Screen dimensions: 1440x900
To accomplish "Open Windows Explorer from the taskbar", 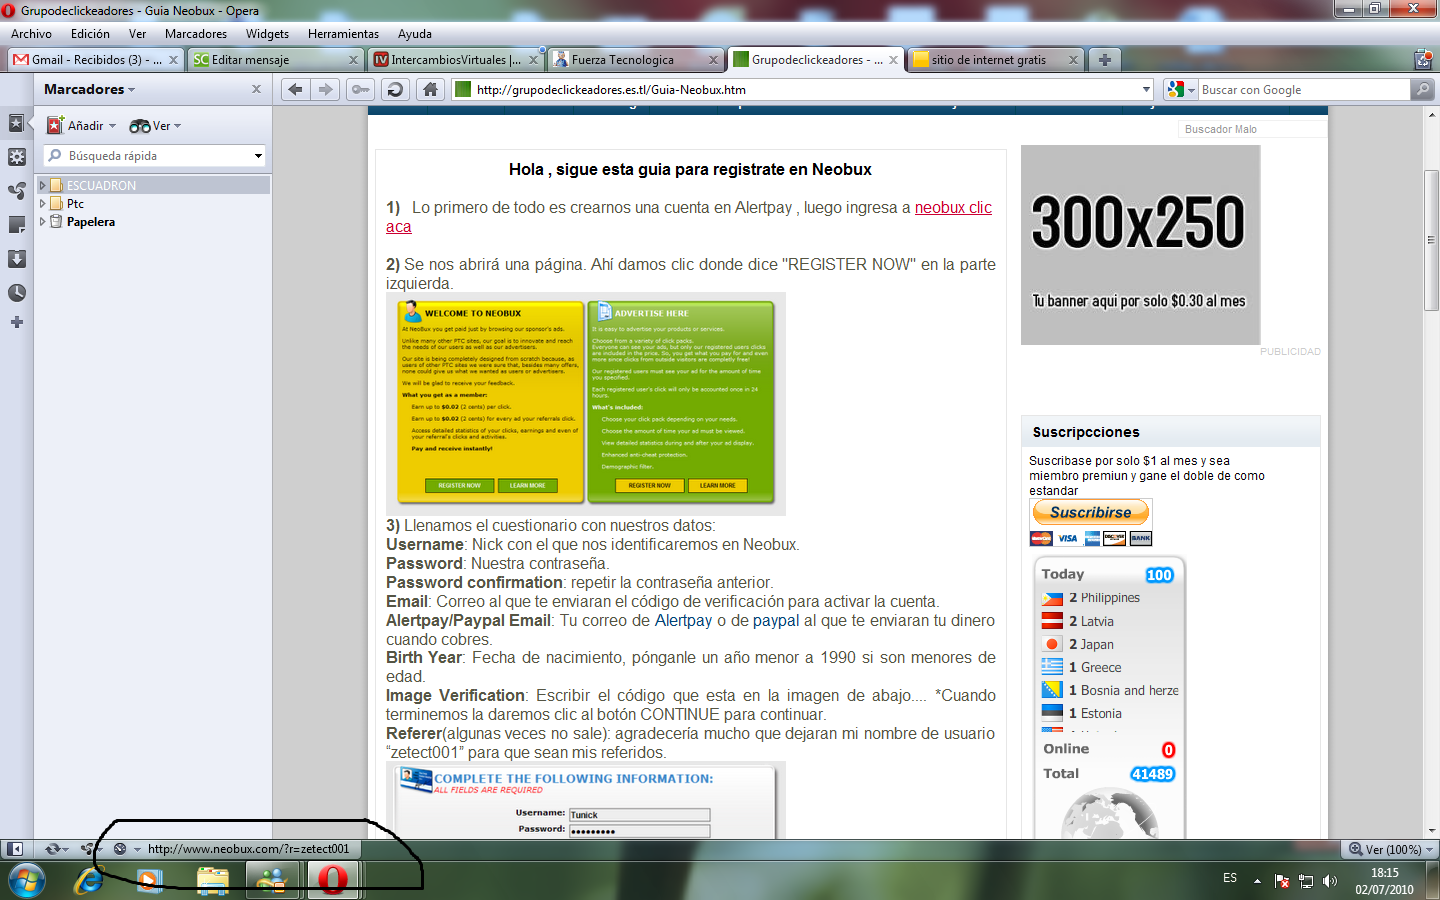I will [x=212, y=880].
